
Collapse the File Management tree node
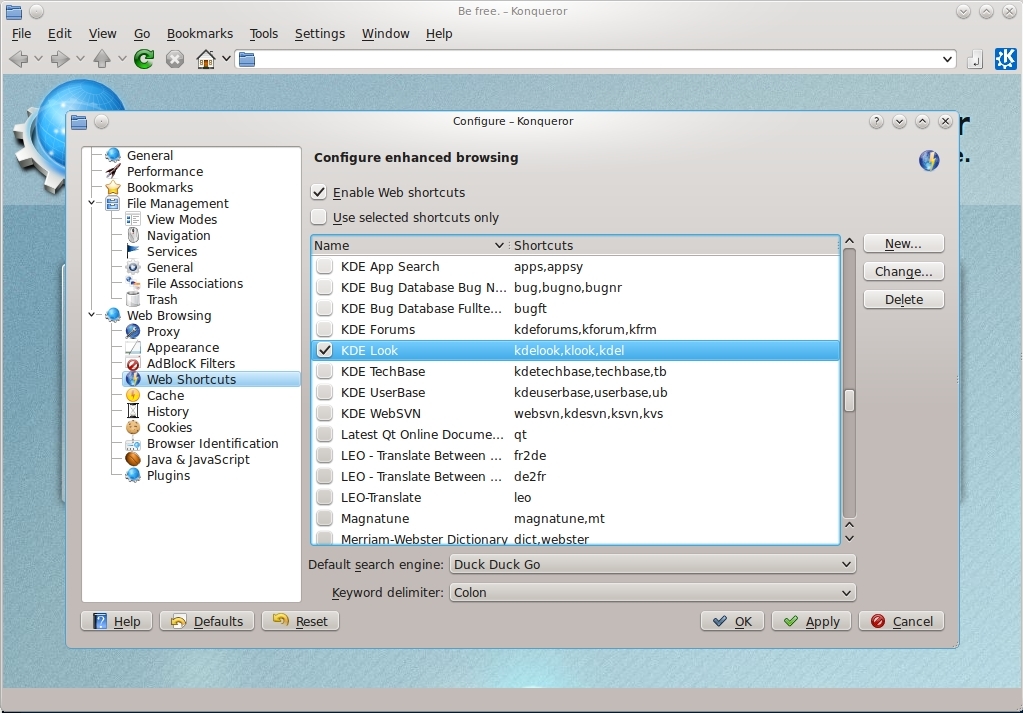click(92, 204)
